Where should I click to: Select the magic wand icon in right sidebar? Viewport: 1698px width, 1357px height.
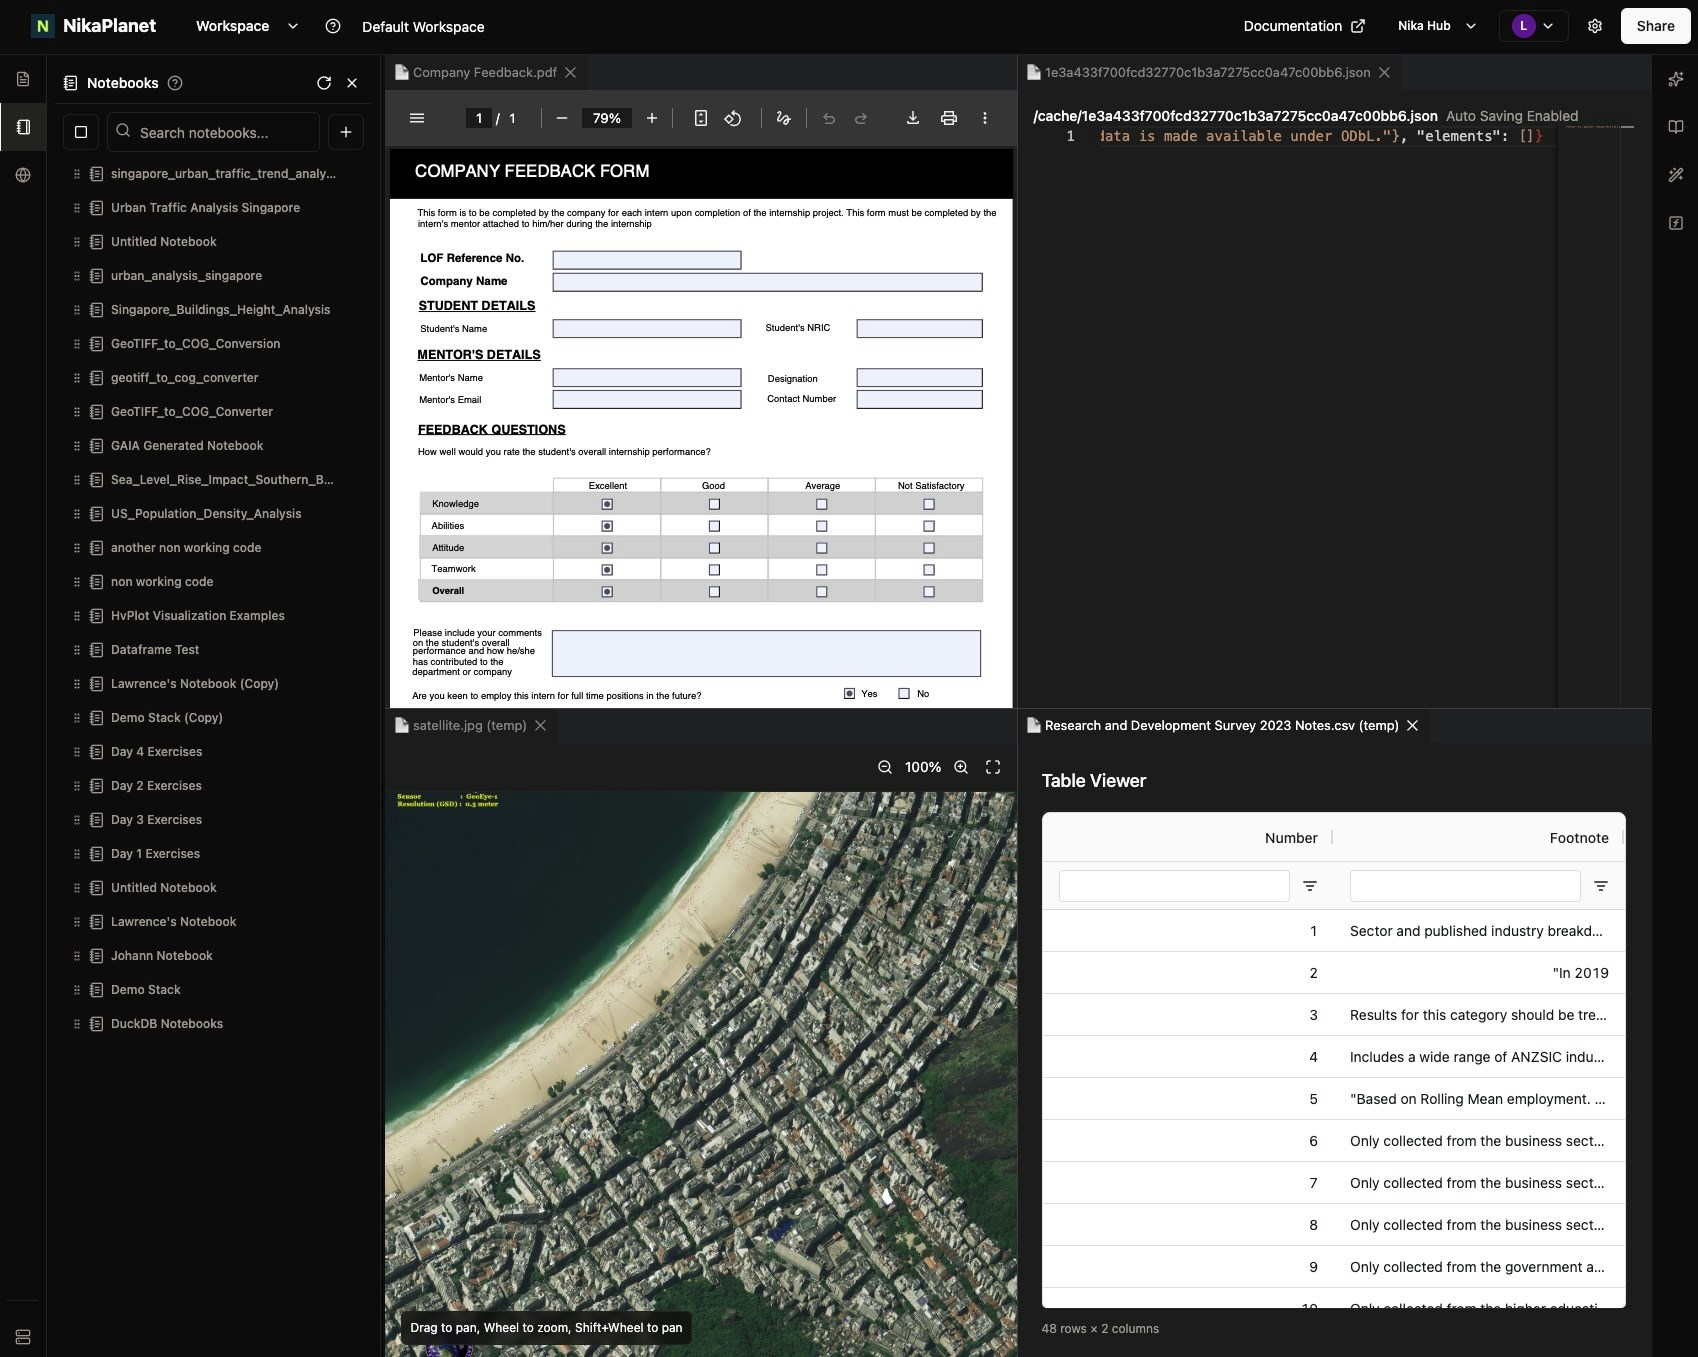click(x=1676, y=174)
